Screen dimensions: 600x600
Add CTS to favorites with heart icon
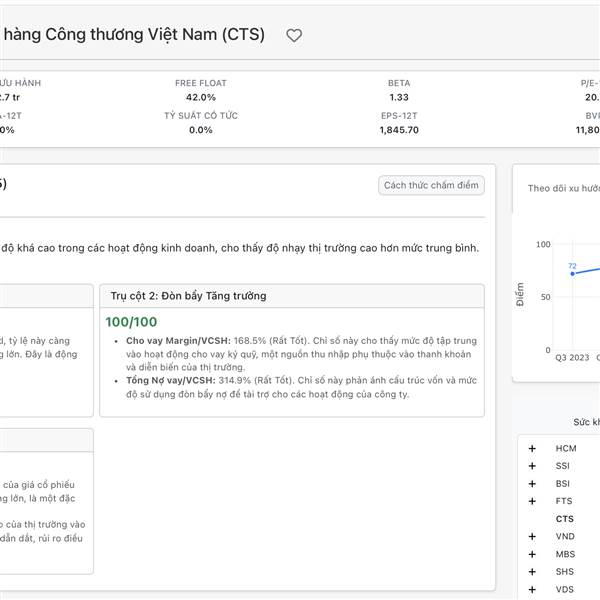click(x=294, y=36)
